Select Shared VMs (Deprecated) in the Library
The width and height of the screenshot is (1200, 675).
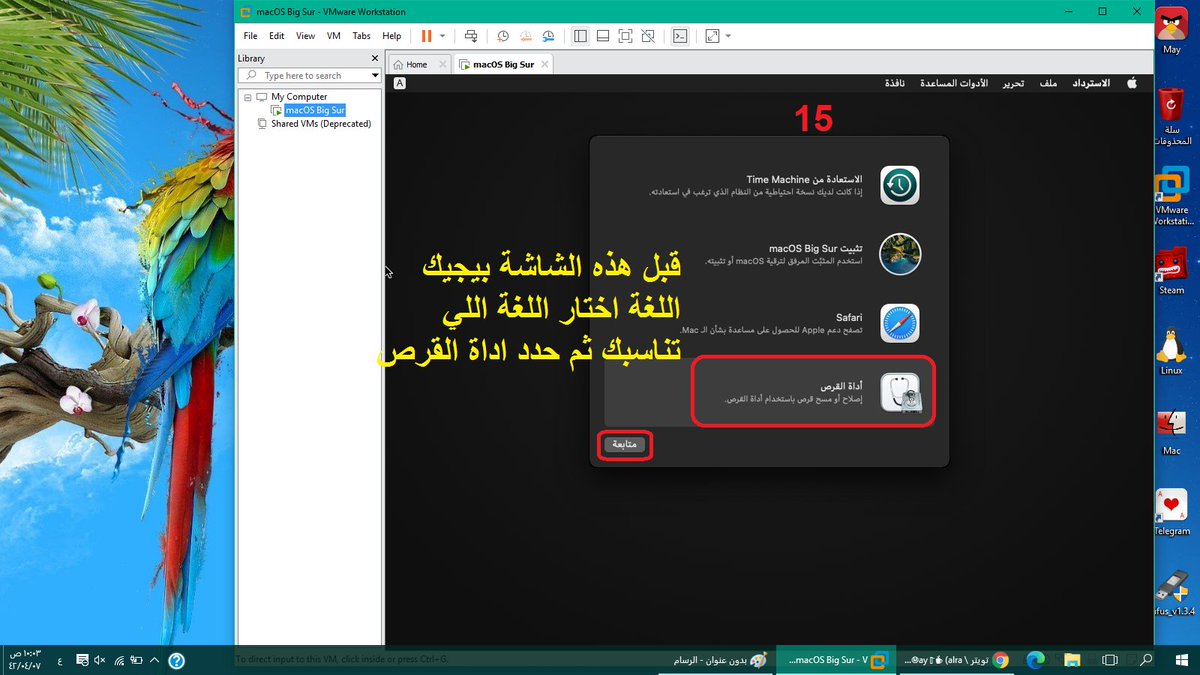pos(321,124)
